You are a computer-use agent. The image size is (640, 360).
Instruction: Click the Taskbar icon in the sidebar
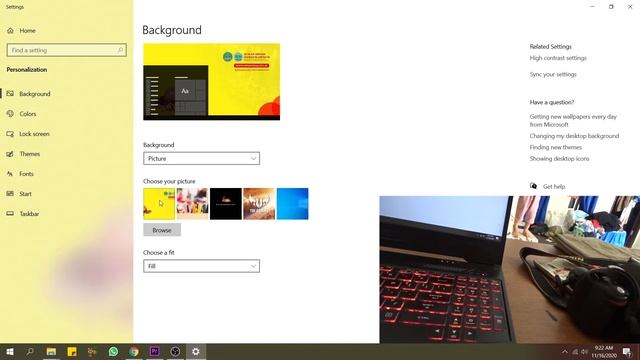pos(10,214)
